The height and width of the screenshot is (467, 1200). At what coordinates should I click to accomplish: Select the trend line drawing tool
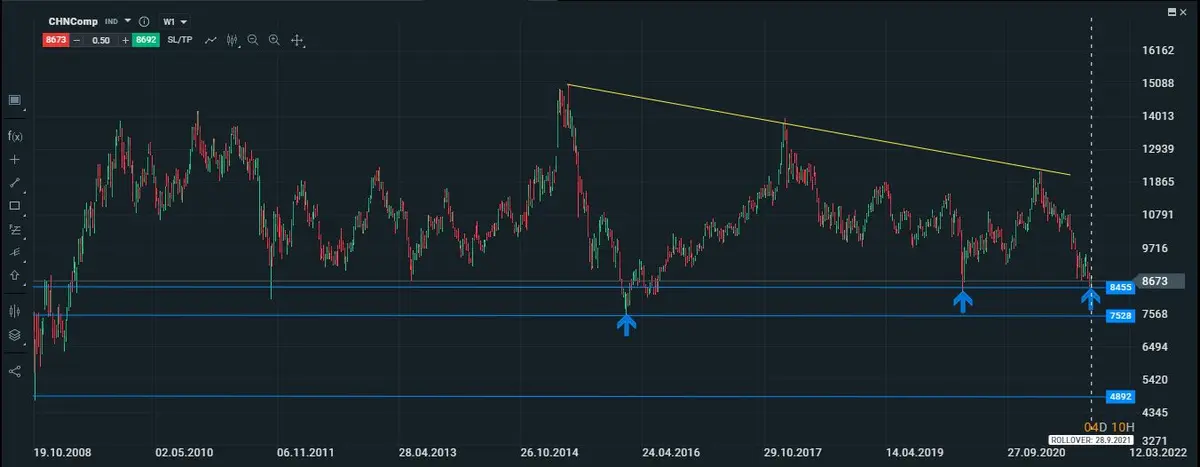click(15, 183)
